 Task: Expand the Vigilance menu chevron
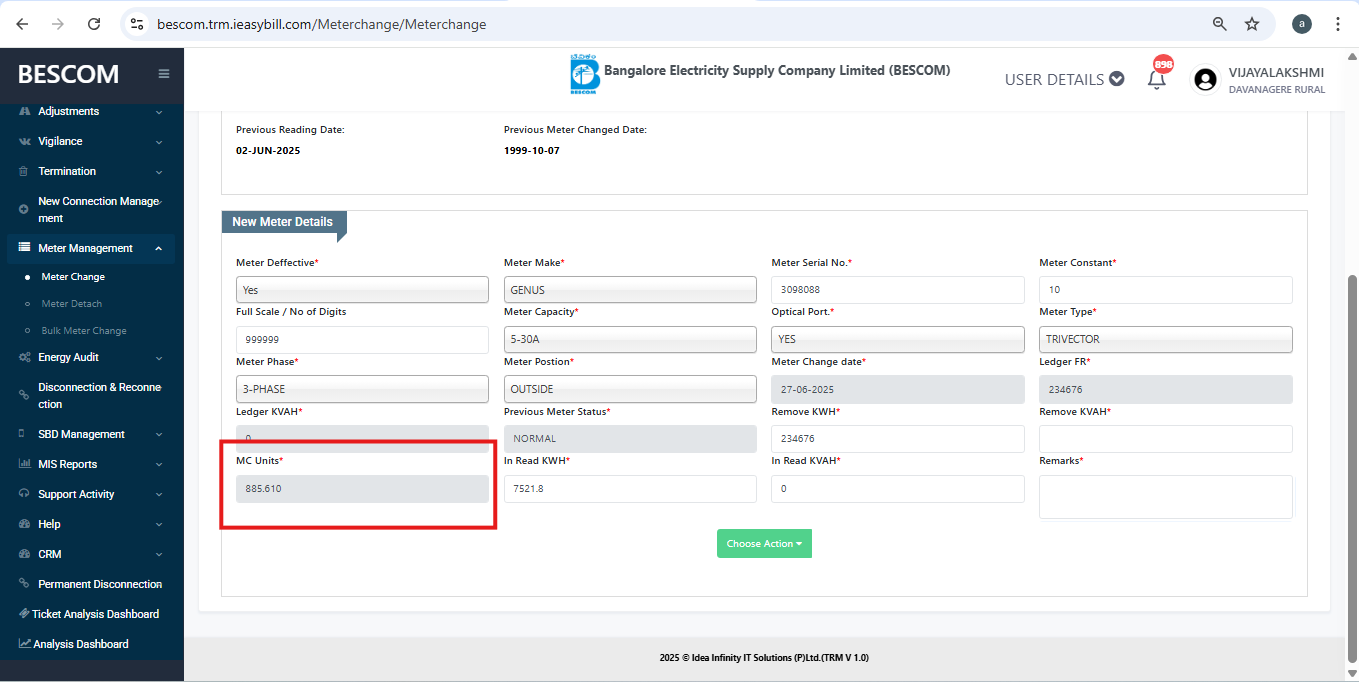[x=159, y=142]
